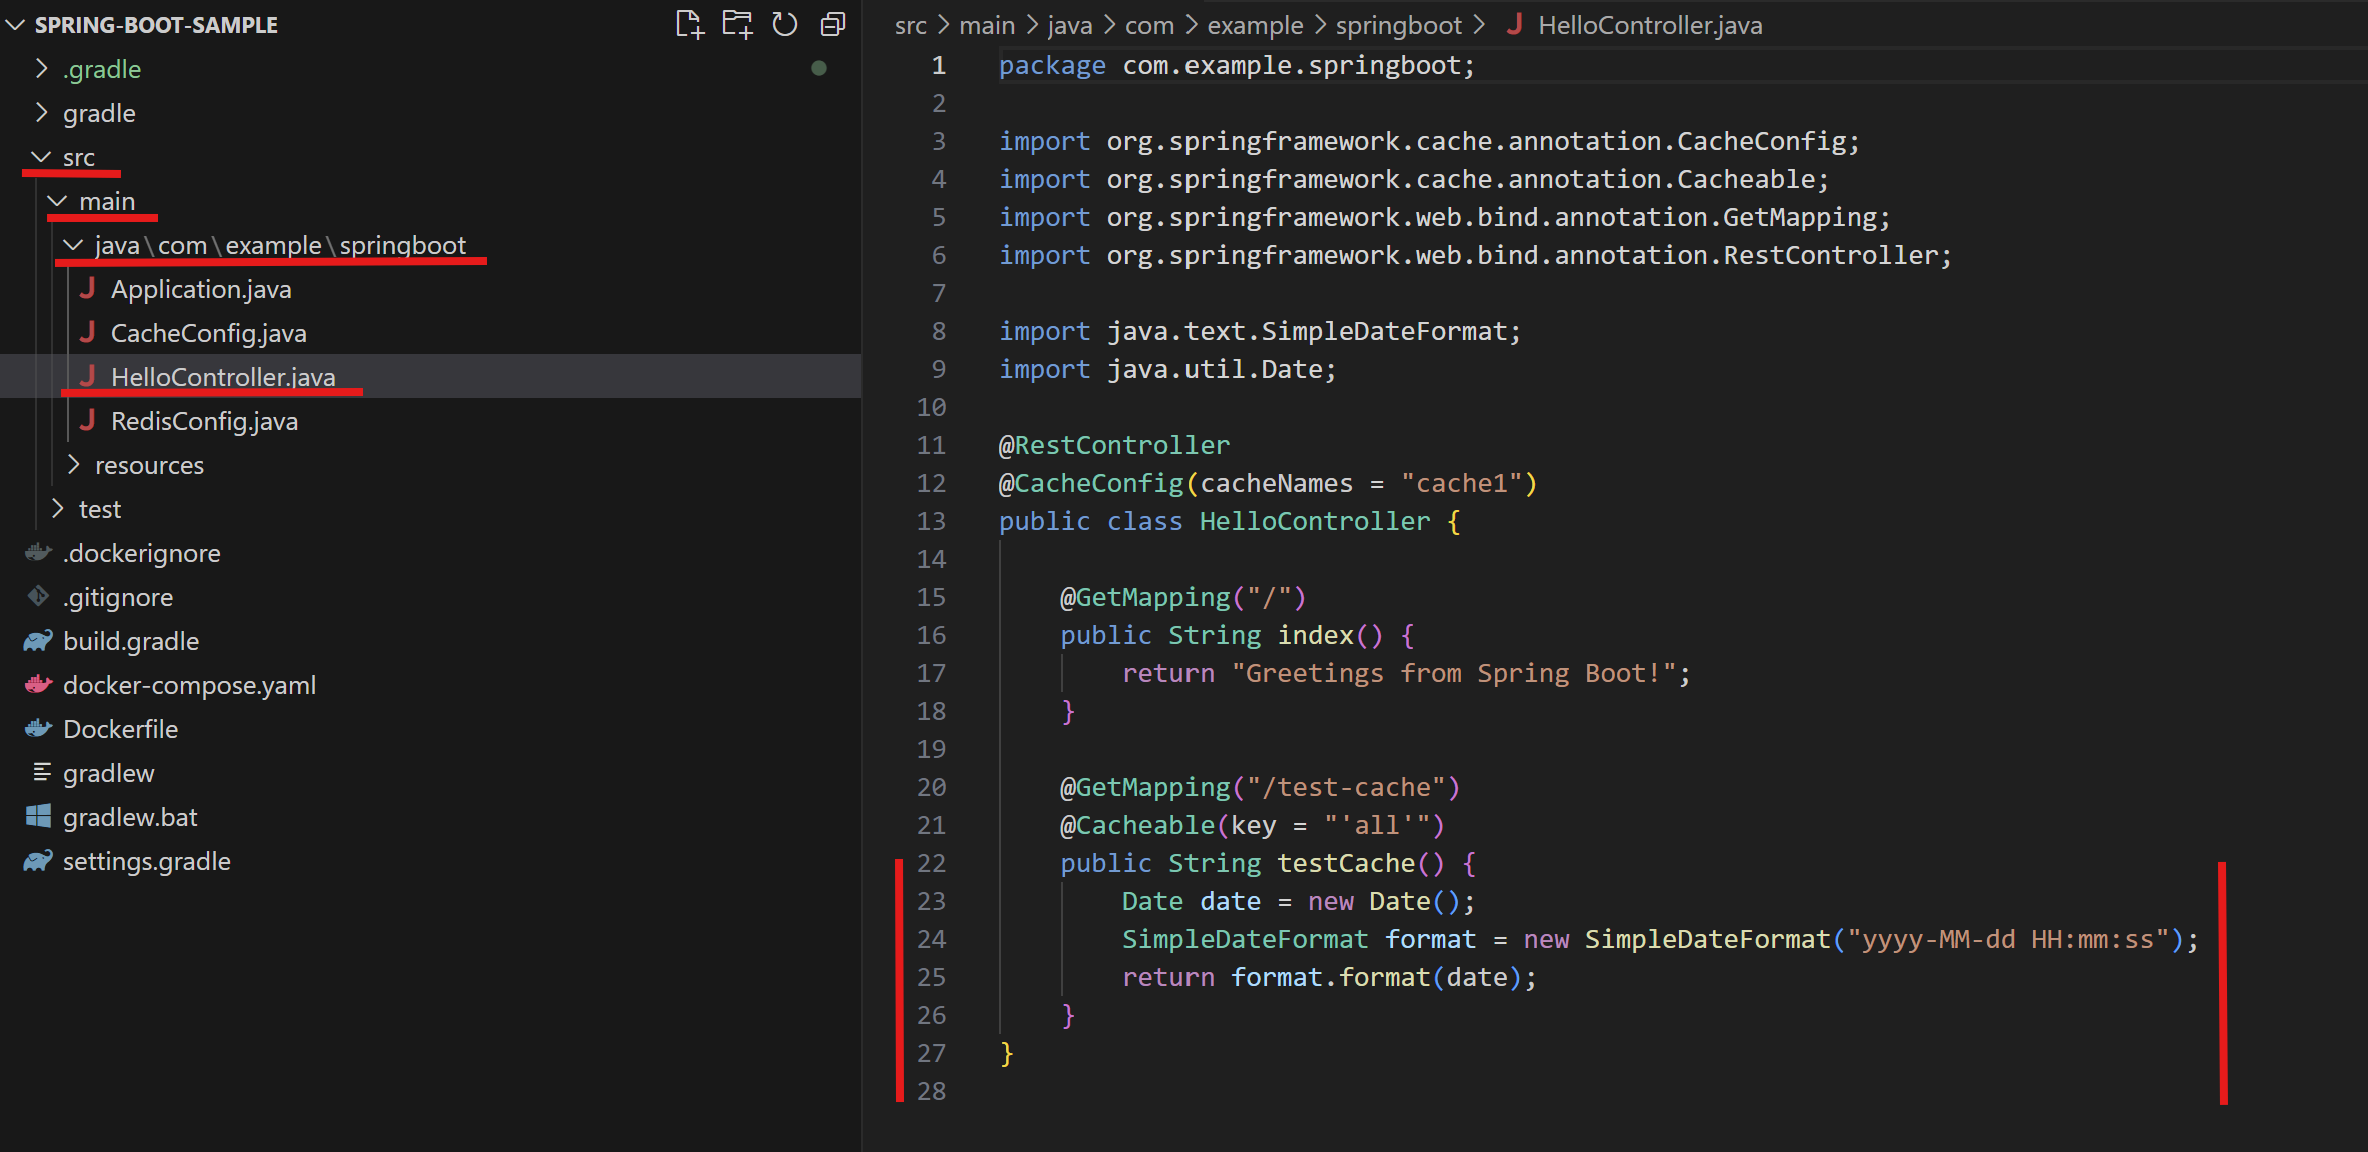Open docker-compose.yaml file
Screen dimensions: 2368x1152
[x=189, y=685]
